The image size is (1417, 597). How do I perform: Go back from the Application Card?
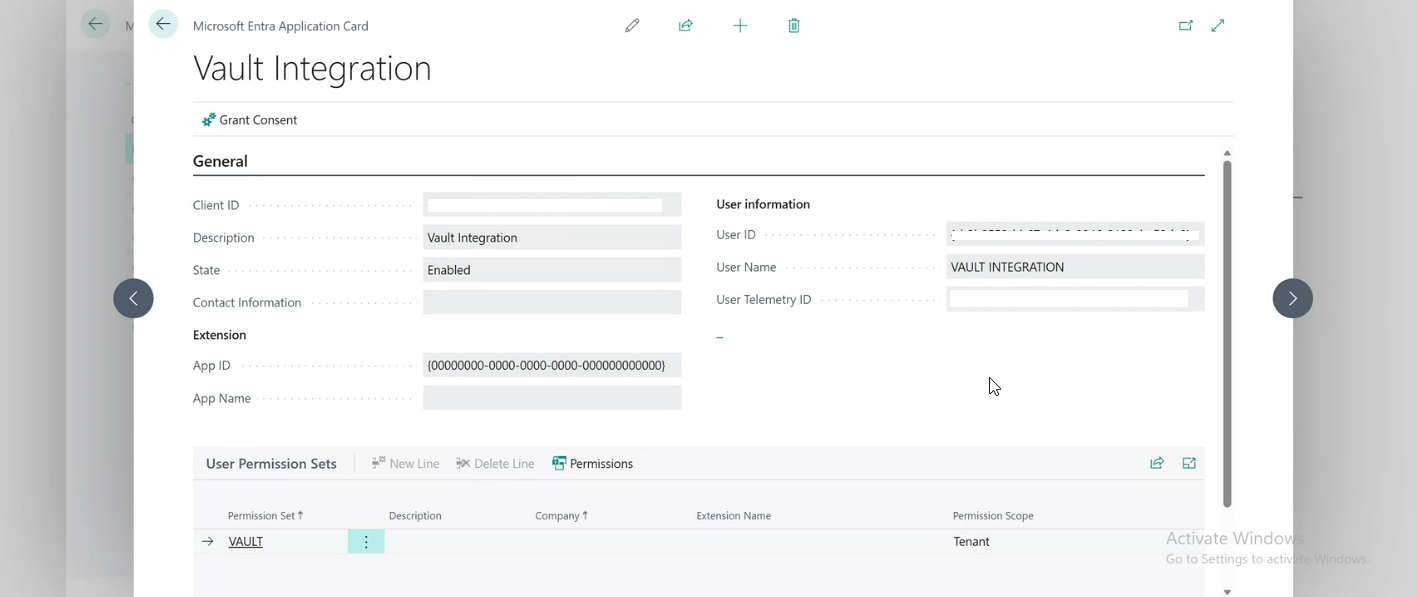(163, 25)
